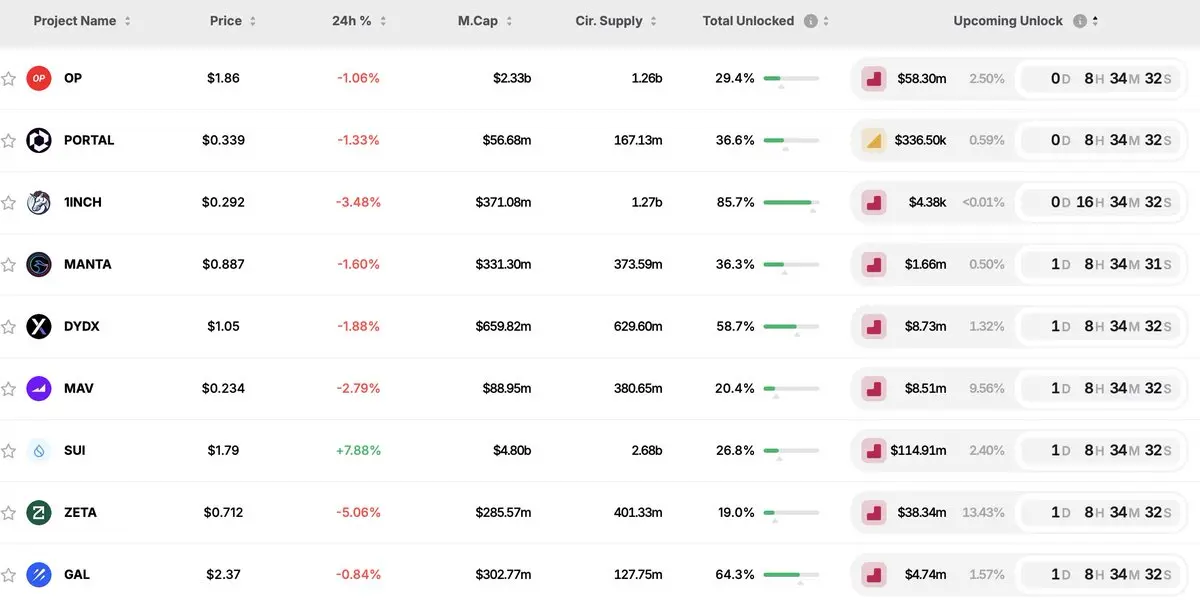Click the red unlock icon in OP row
1200x600 pixels.
click(874, 78)
